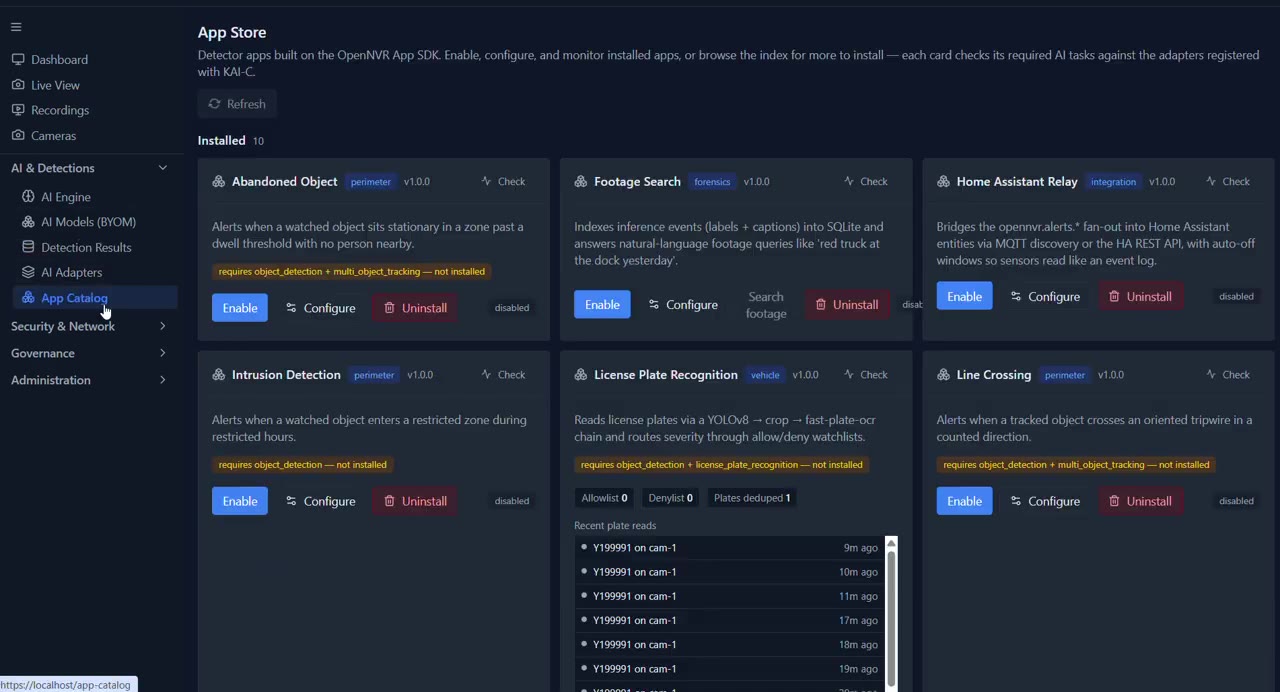Viewport: 1280px width, 692px height.
Task: Enable the Line Crossing app
Action: click(964, 501)
